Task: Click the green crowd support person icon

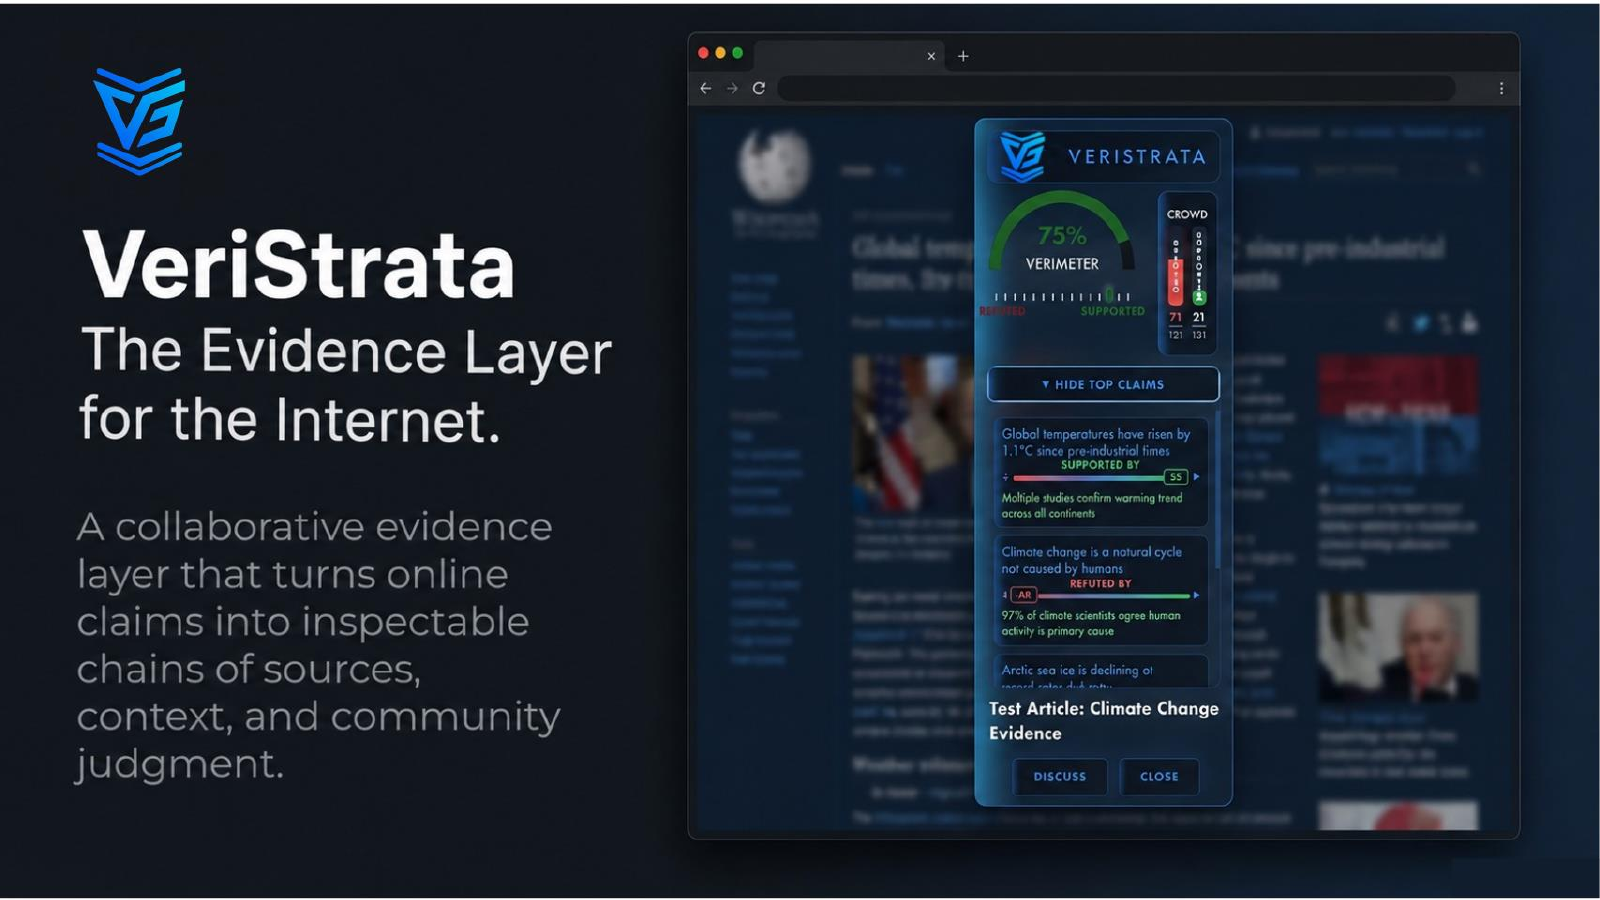Action: pos(1199,297)
